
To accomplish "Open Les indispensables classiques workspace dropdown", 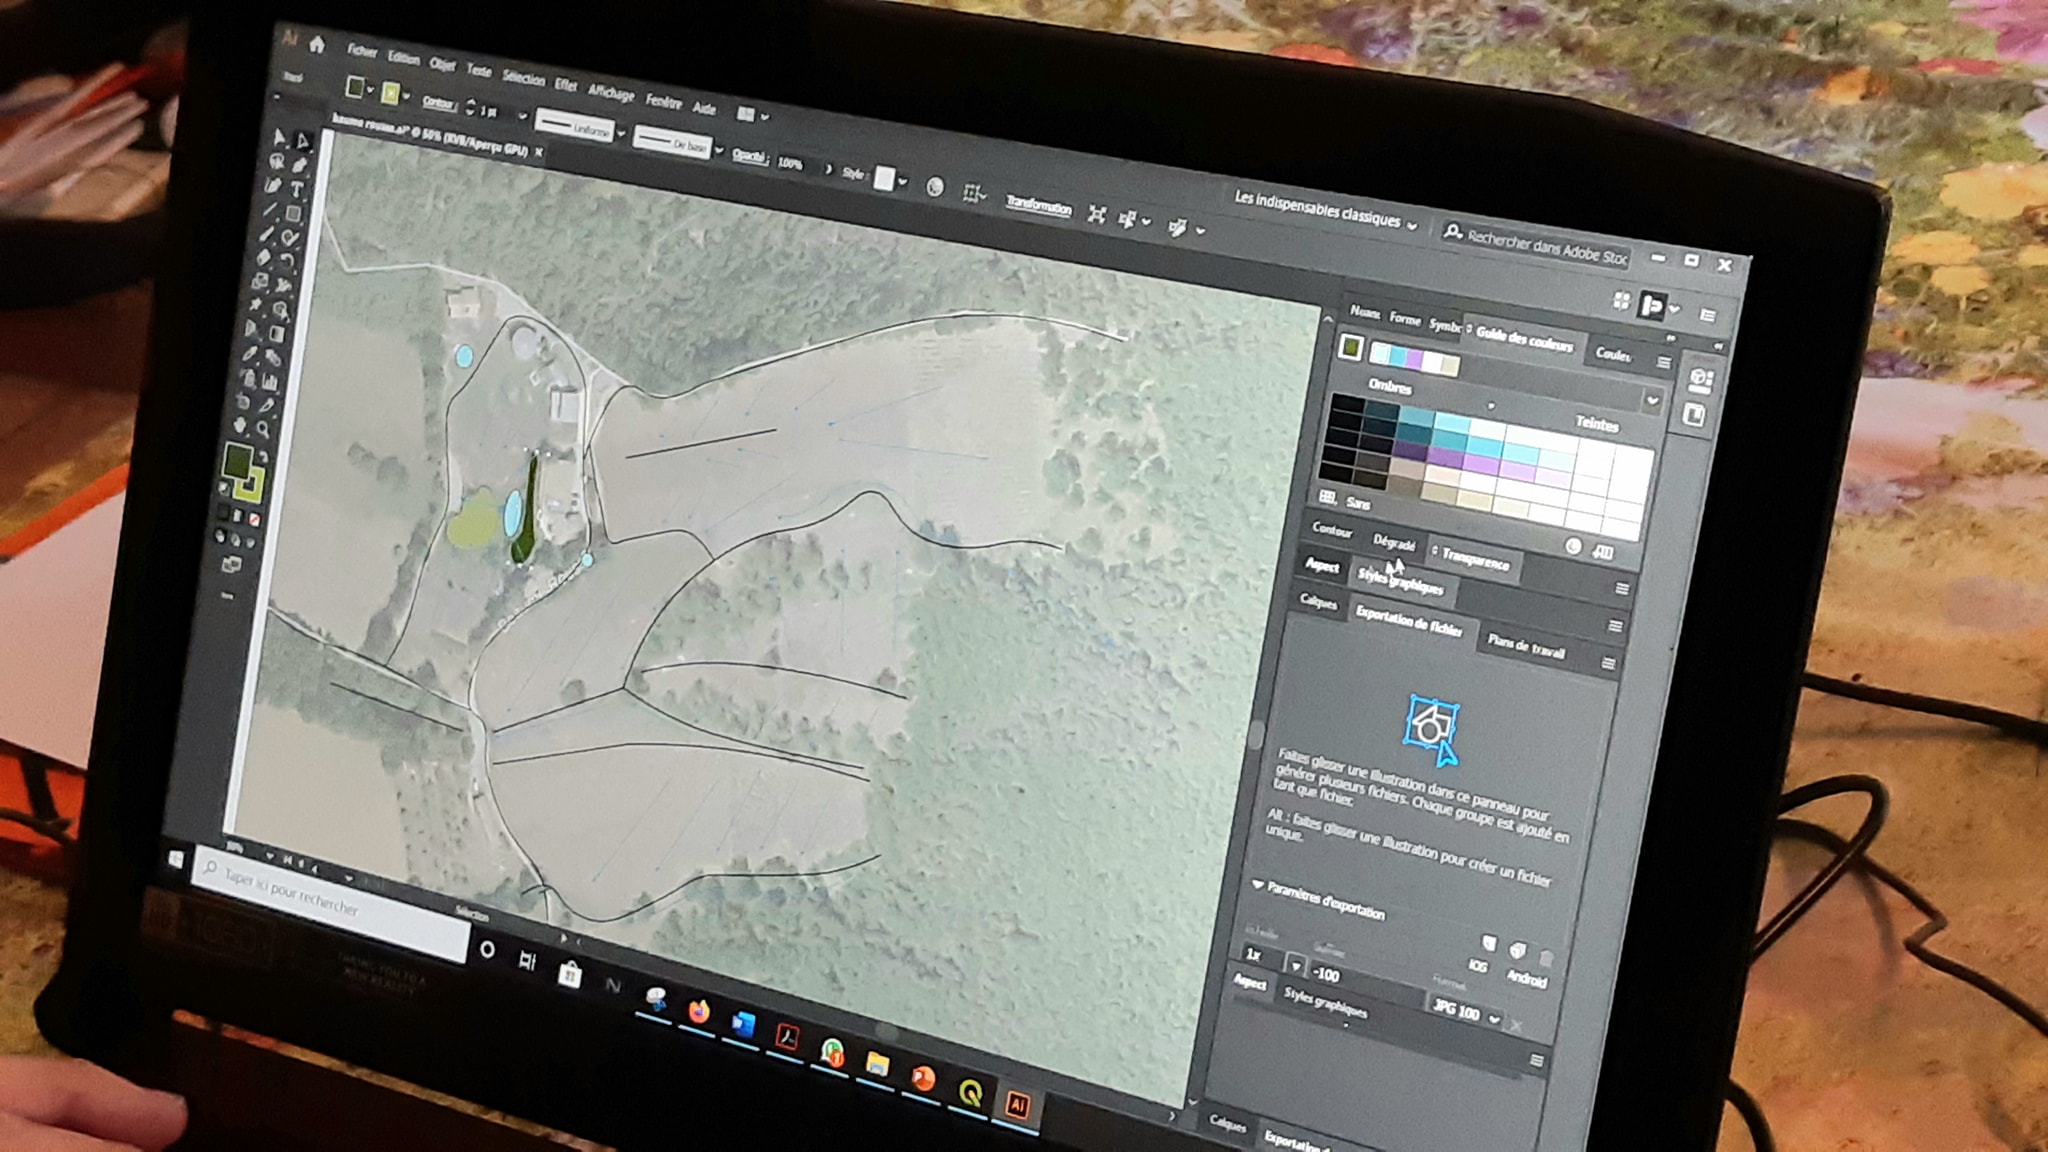I will point(1412,227).
